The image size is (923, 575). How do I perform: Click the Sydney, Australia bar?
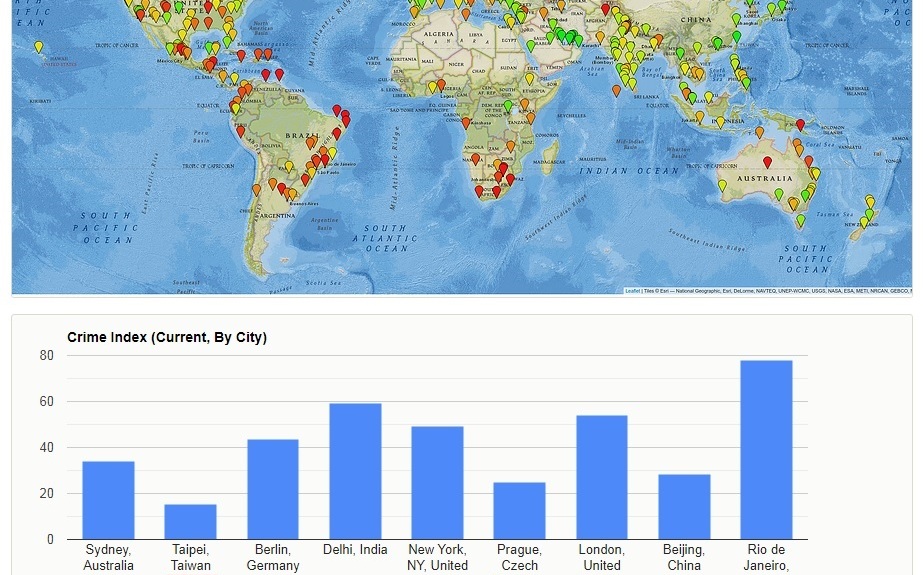point(108,500)
